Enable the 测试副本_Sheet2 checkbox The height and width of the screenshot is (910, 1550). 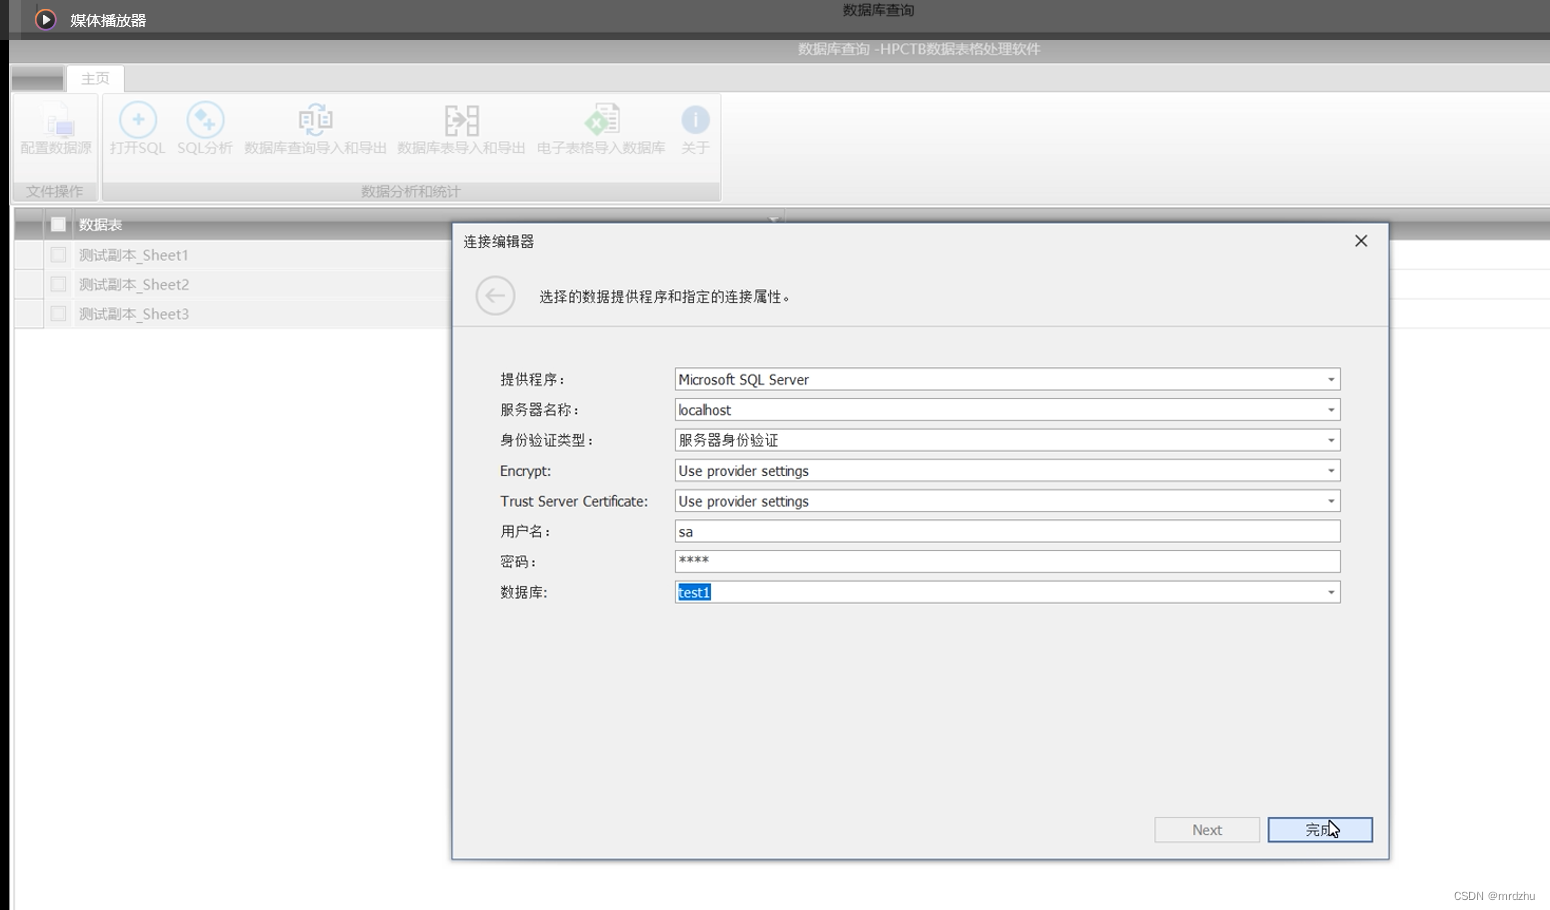59,285
